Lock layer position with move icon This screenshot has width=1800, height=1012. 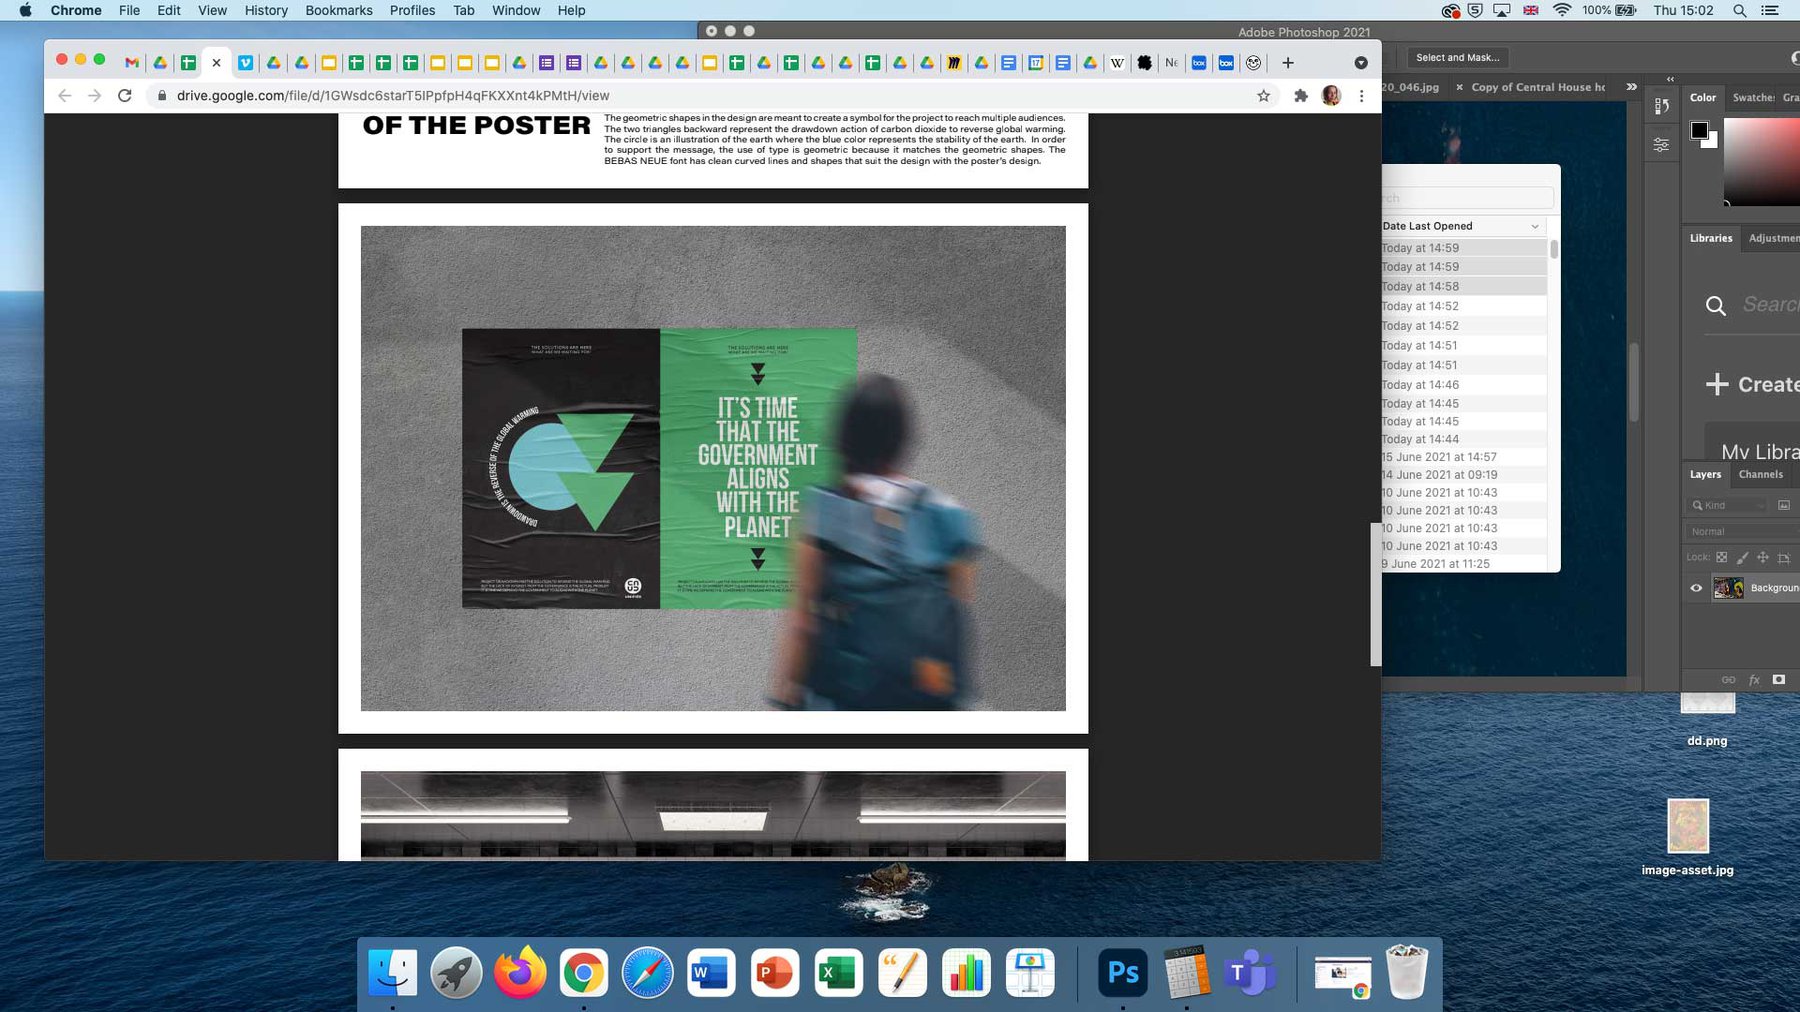click(1763, 557)
